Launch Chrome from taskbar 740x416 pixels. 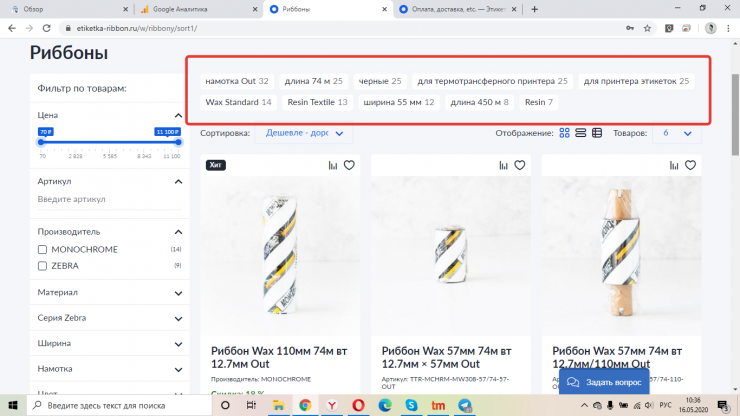pos(305,405)
